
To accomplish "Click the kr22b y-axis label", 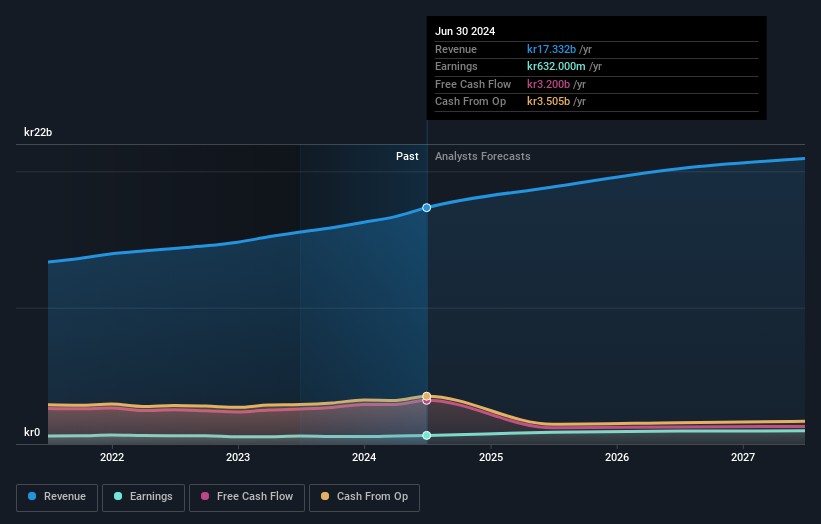I will click(x=38, y=132).
